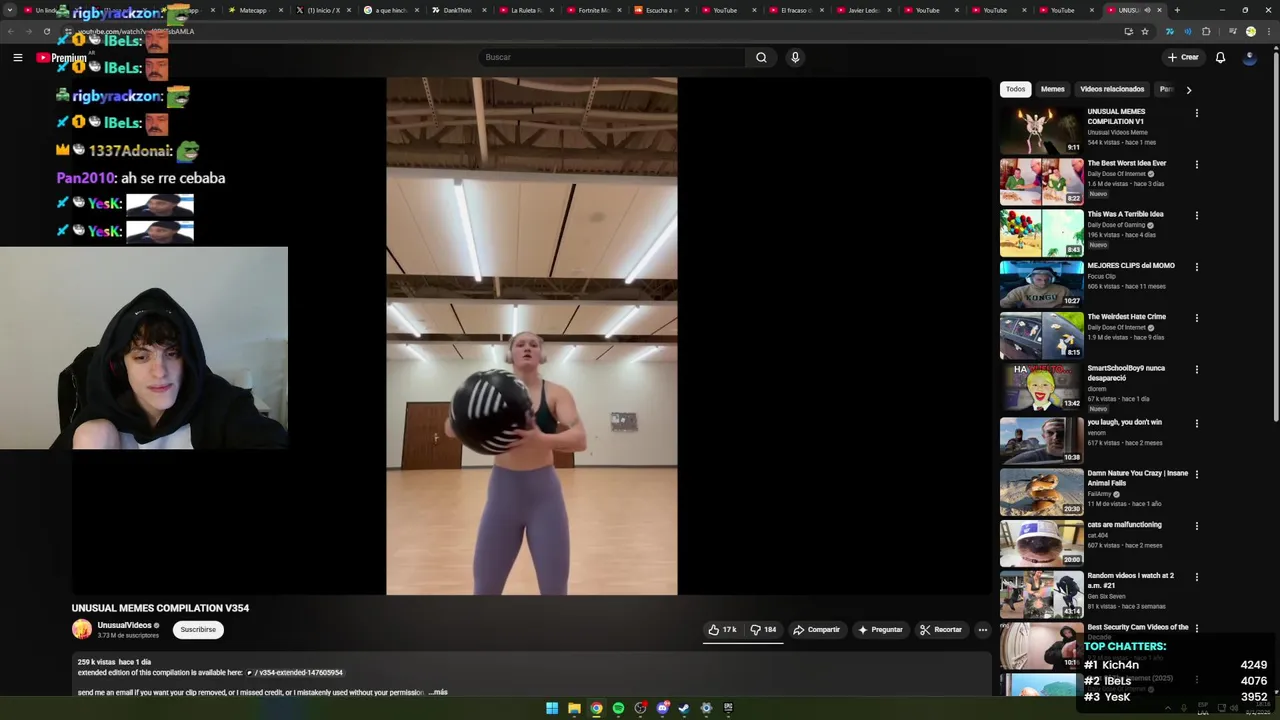
Task: Start voice search with microphone icon
Action: (x=795, y=57)
